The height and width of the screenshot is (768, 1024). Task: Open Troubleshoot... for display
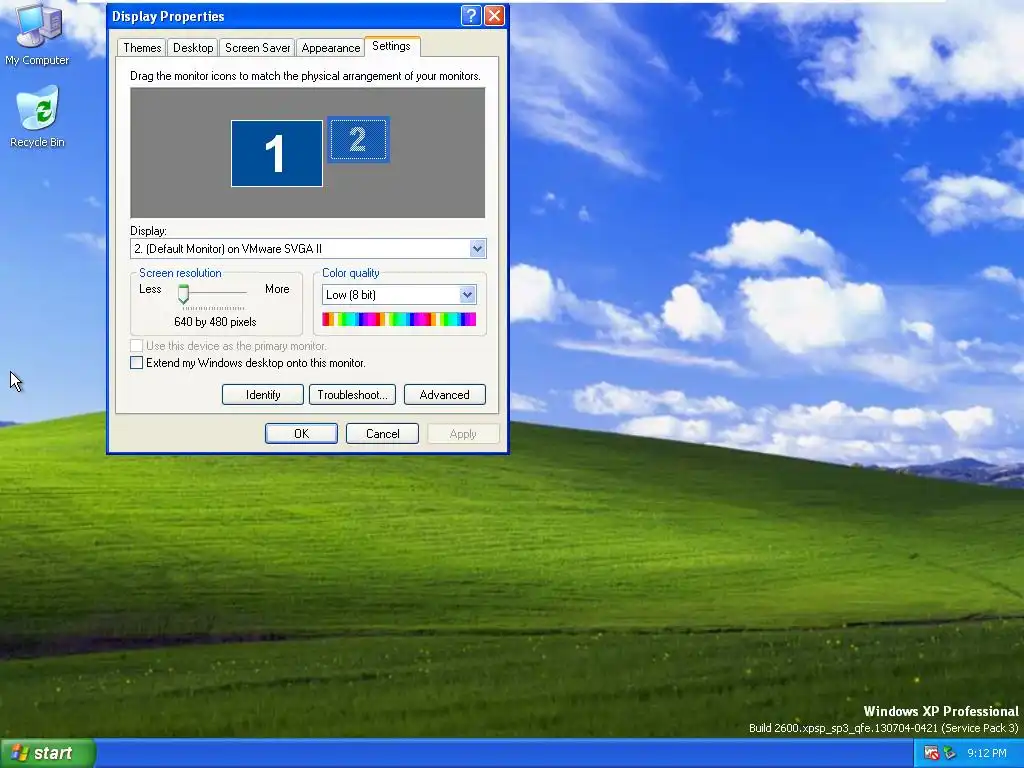pyautogui.click(x=352, y=394)
